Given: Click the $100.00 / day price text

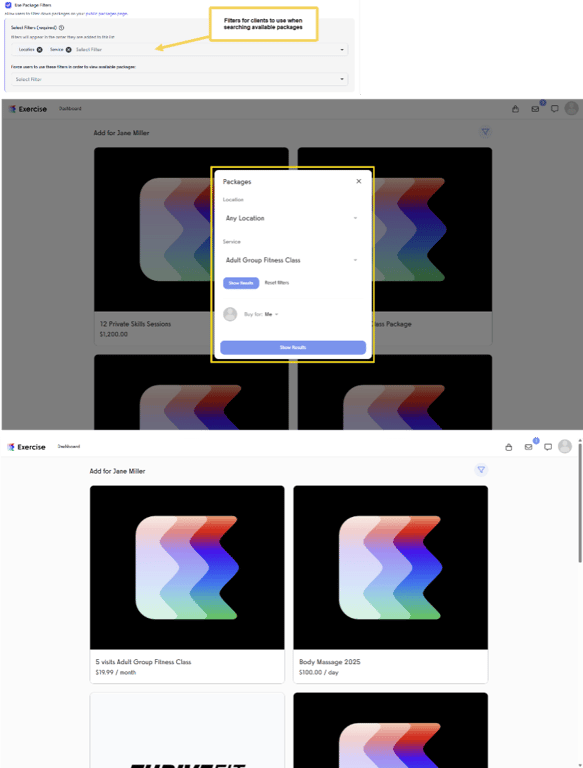Looking at the screenshot, I should (318, 672).
